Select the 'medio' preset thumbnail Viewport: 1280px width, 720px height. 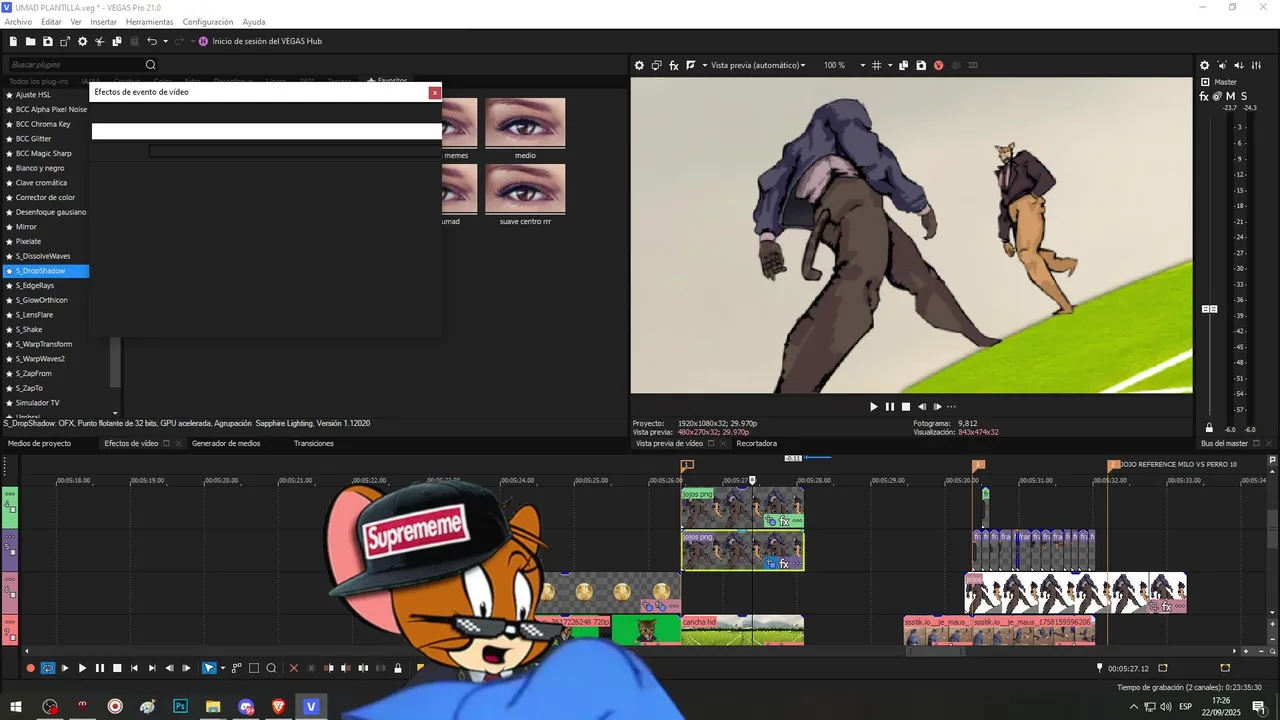tap(525, 123)
